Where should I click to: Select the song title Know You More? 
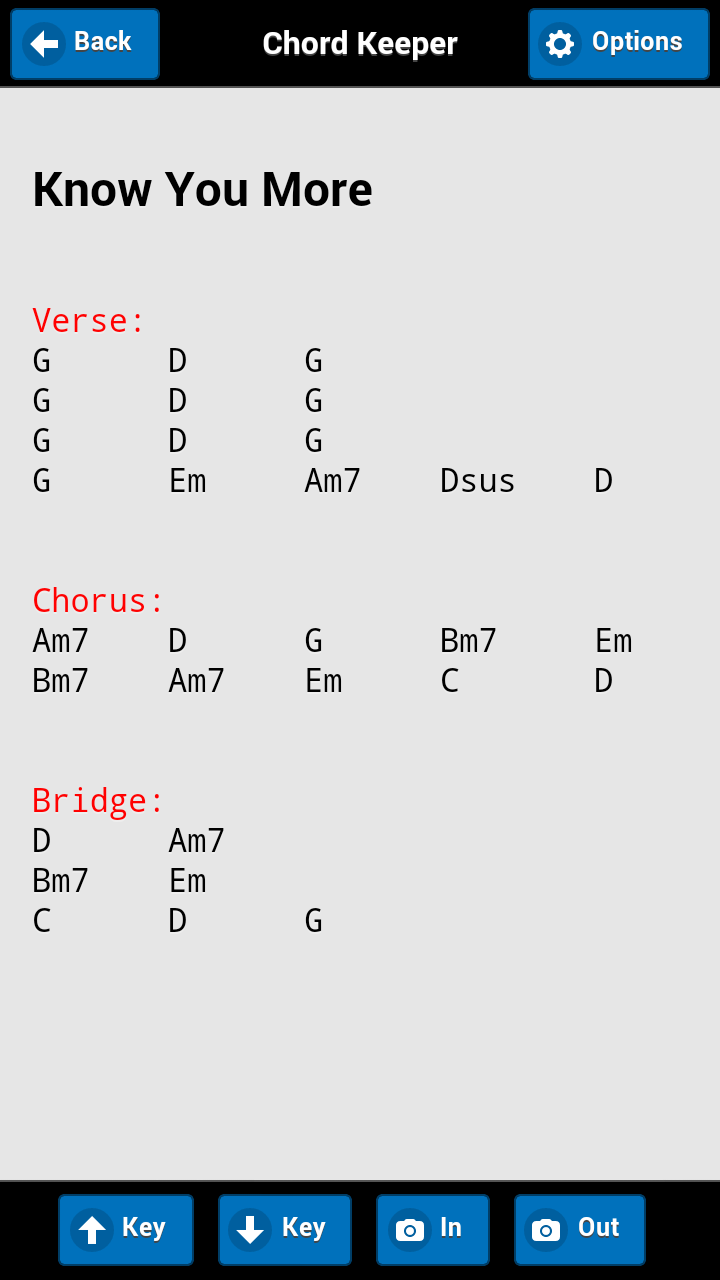pyautogui.click(x=201, y=189)
